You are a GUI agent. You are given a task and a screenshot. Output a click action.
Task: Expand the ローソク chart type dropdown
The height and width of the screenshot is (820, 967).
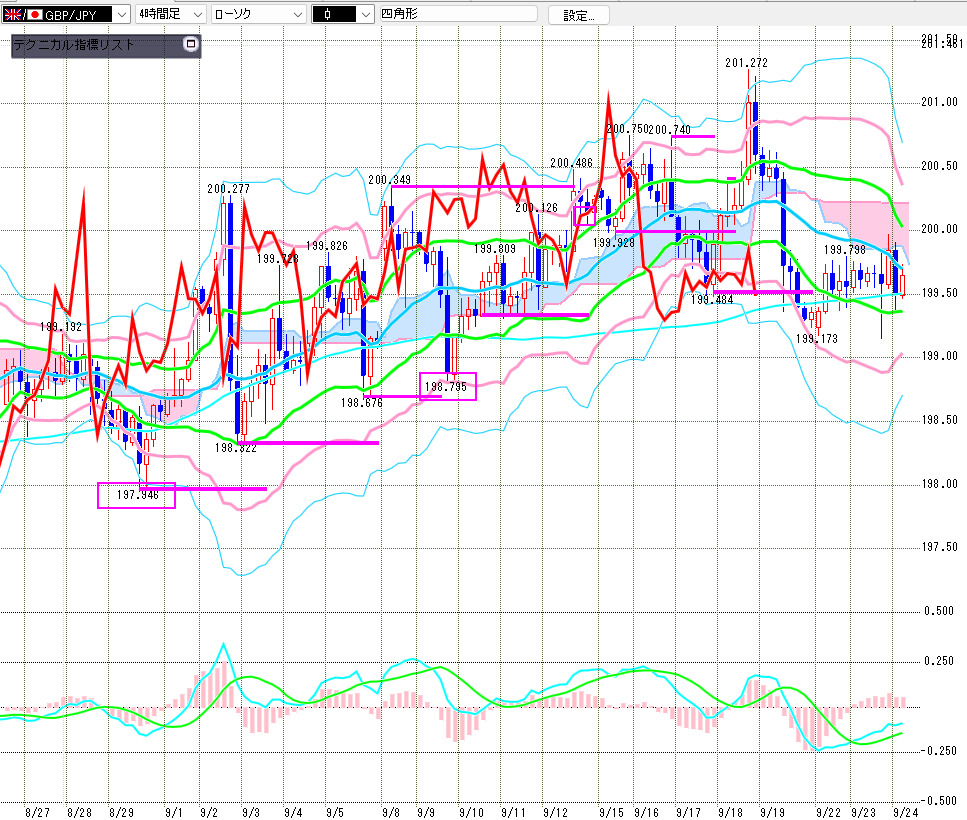(297, 15)
